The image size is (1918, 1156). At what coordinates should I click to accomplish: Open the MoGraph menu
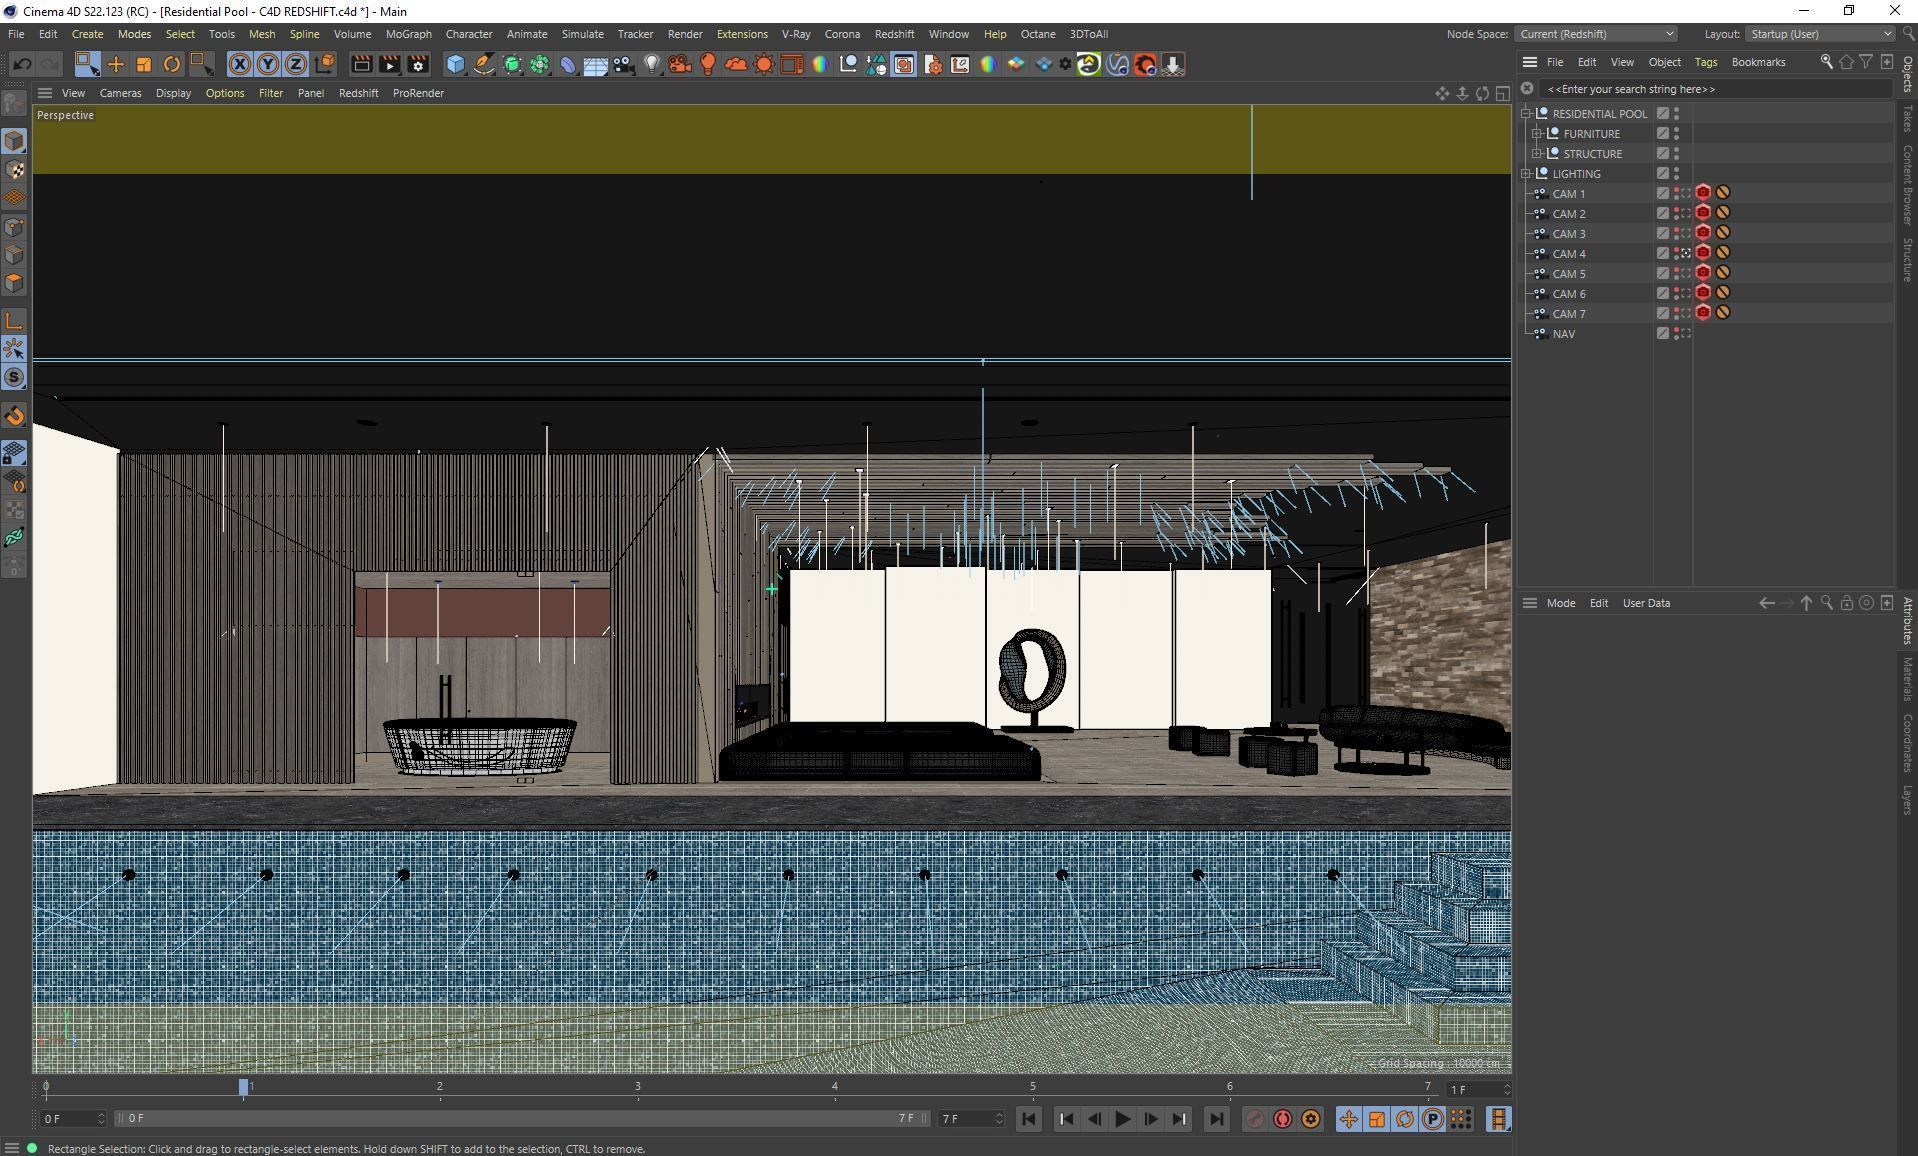coord(408,34)
